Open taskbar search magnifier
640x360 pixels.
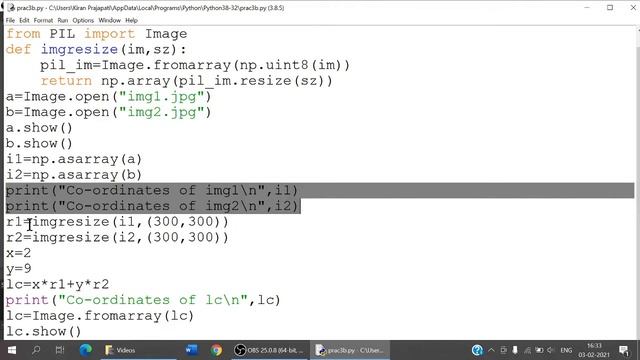pos(36,350)
